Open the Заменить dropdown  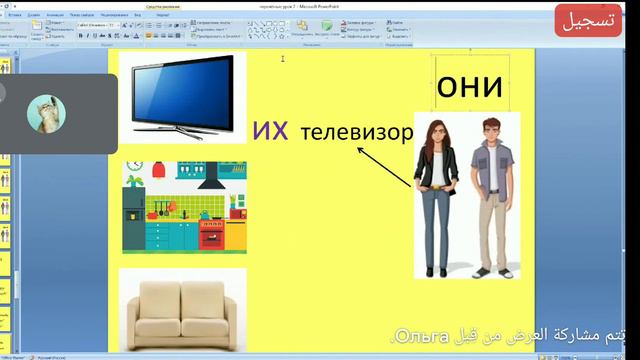(x=398, y=29)
